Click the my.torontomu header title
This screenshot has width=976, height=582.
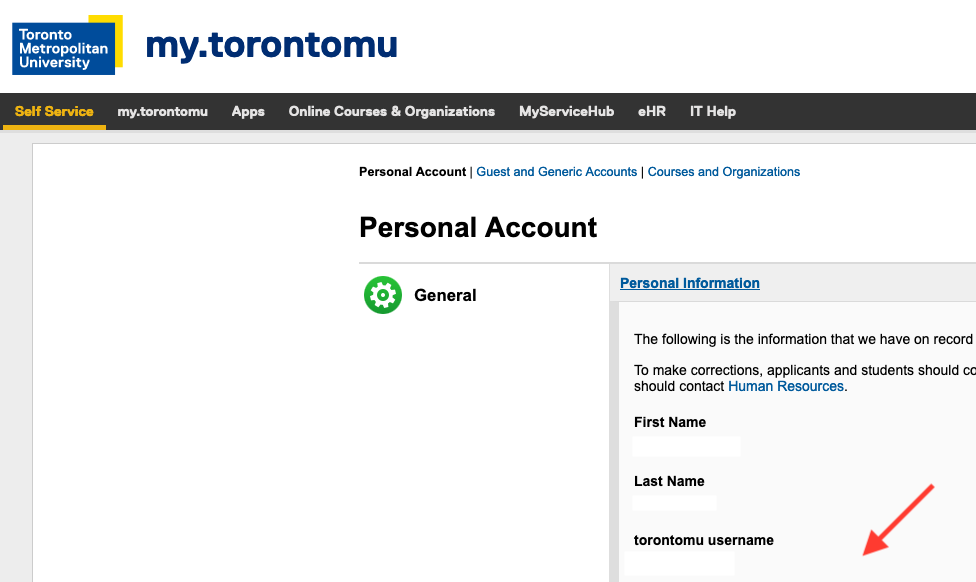[271, 45]
